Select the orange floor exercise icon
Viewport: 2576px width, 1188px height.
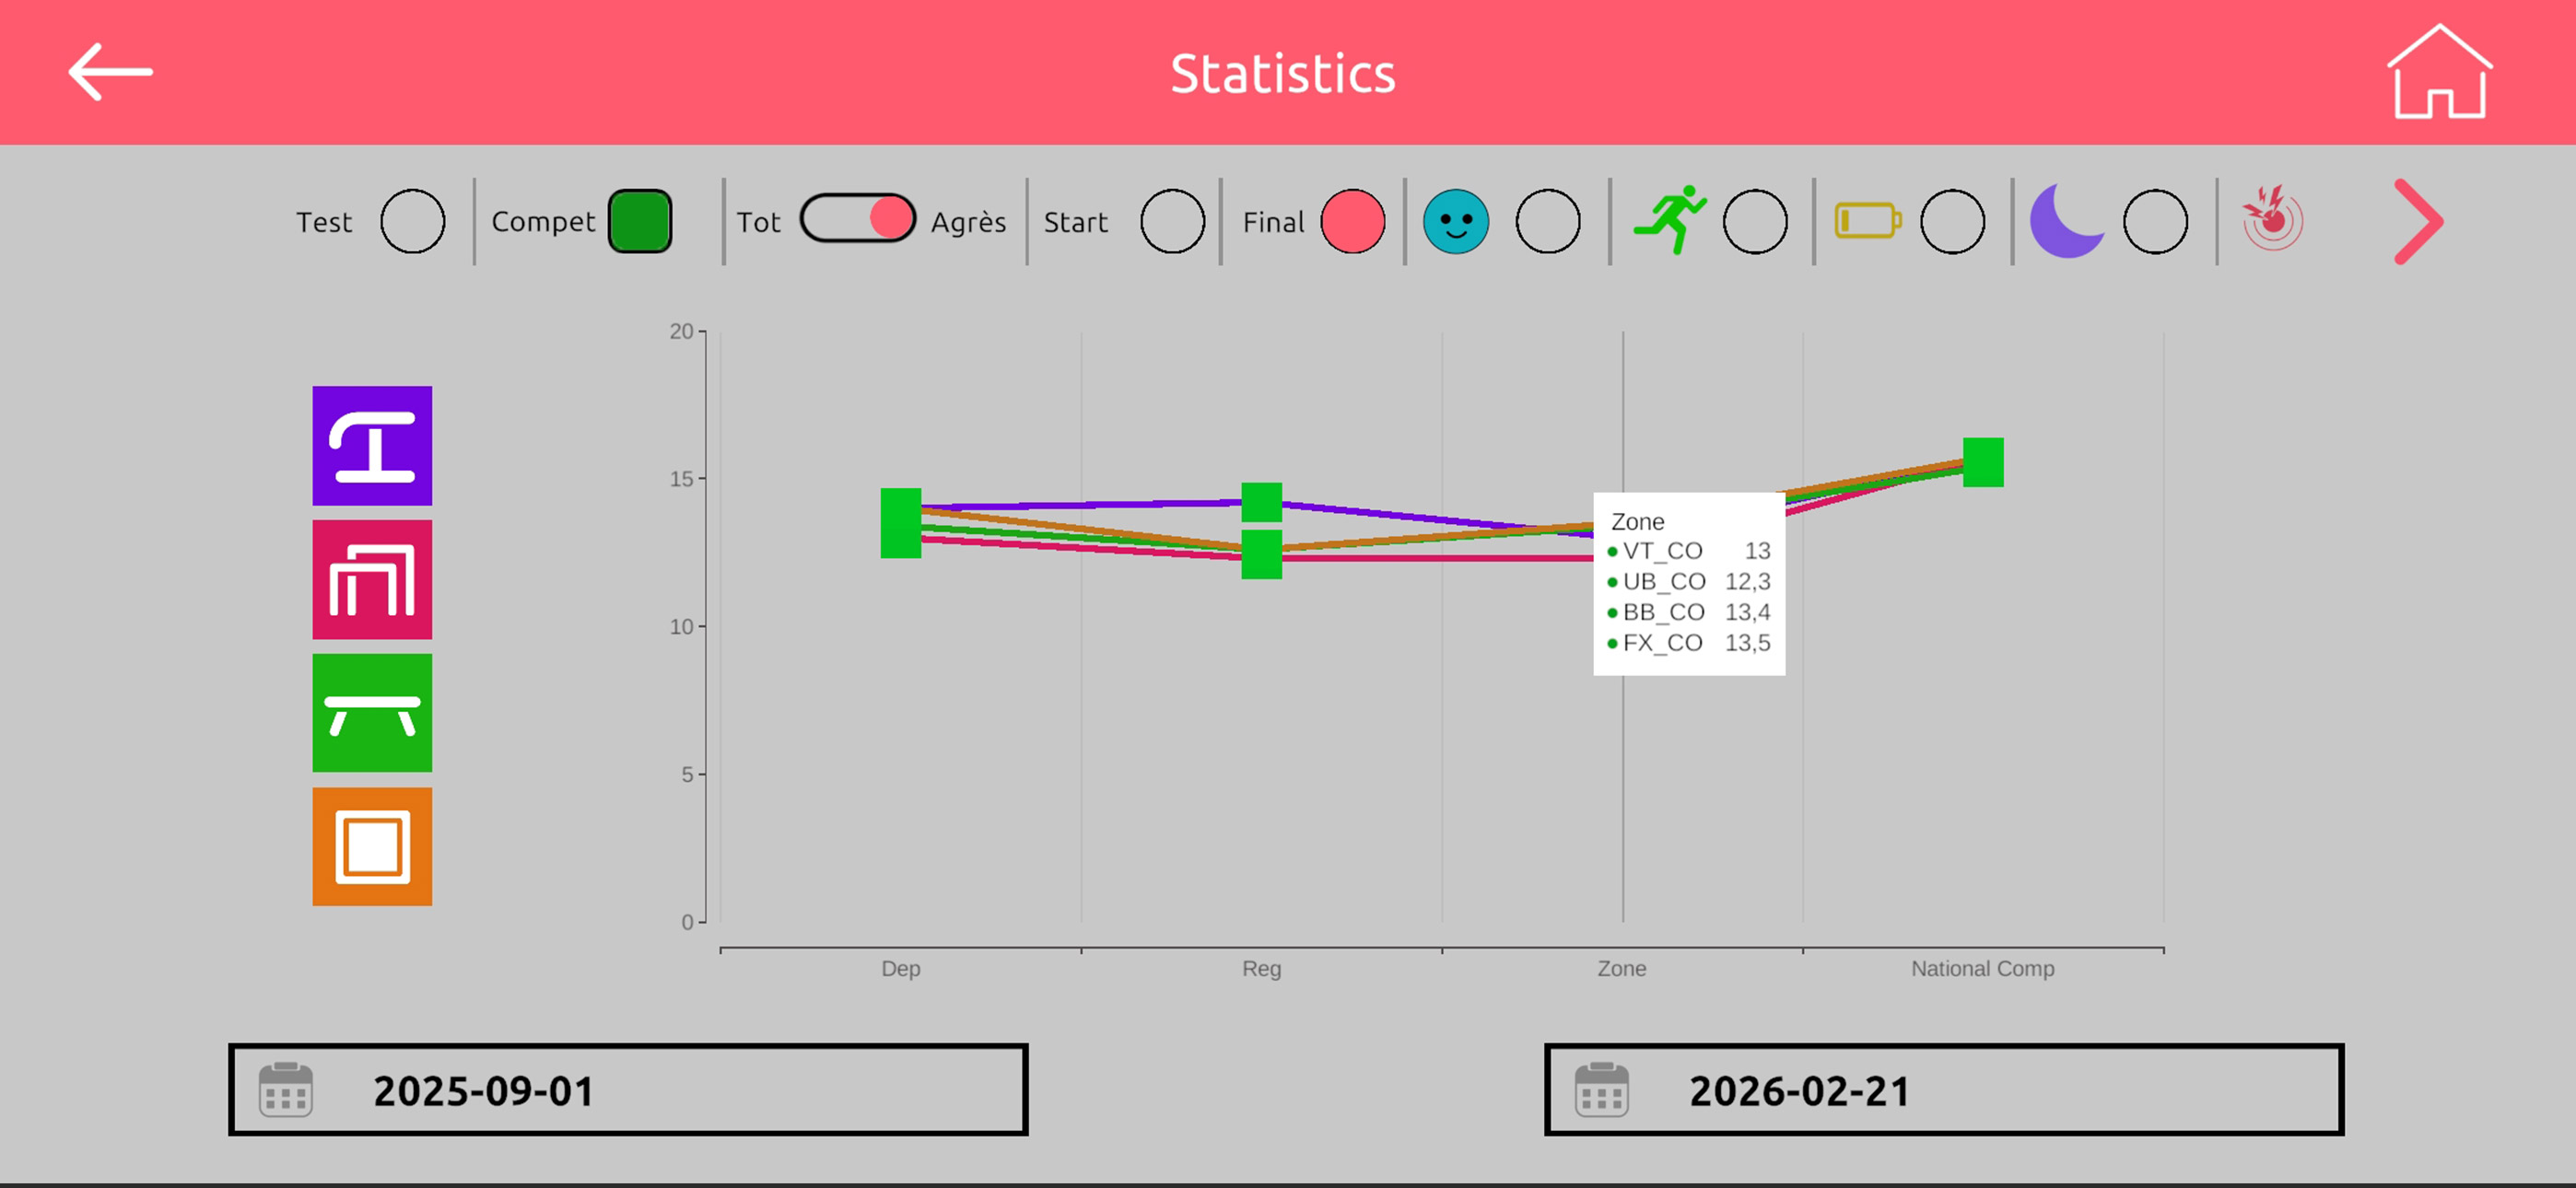pos(372,847)
